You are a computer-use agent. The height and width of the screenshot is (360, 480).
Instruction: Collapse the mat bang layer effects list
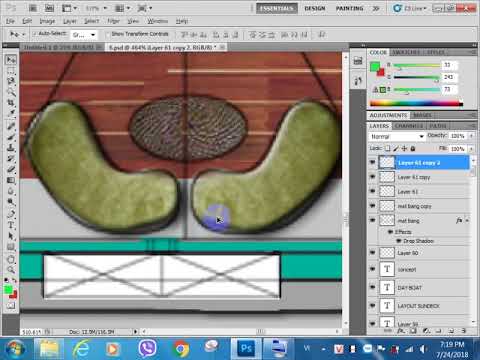coord(467,220)
